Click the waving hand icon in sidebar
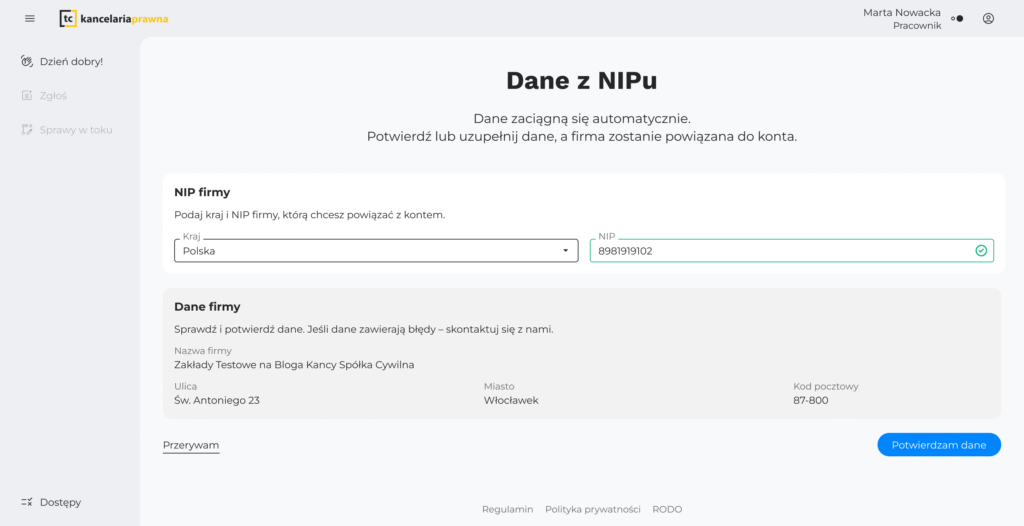Image resolution: width=1024 pixels, height=526 pixels. tap(27, 61)
